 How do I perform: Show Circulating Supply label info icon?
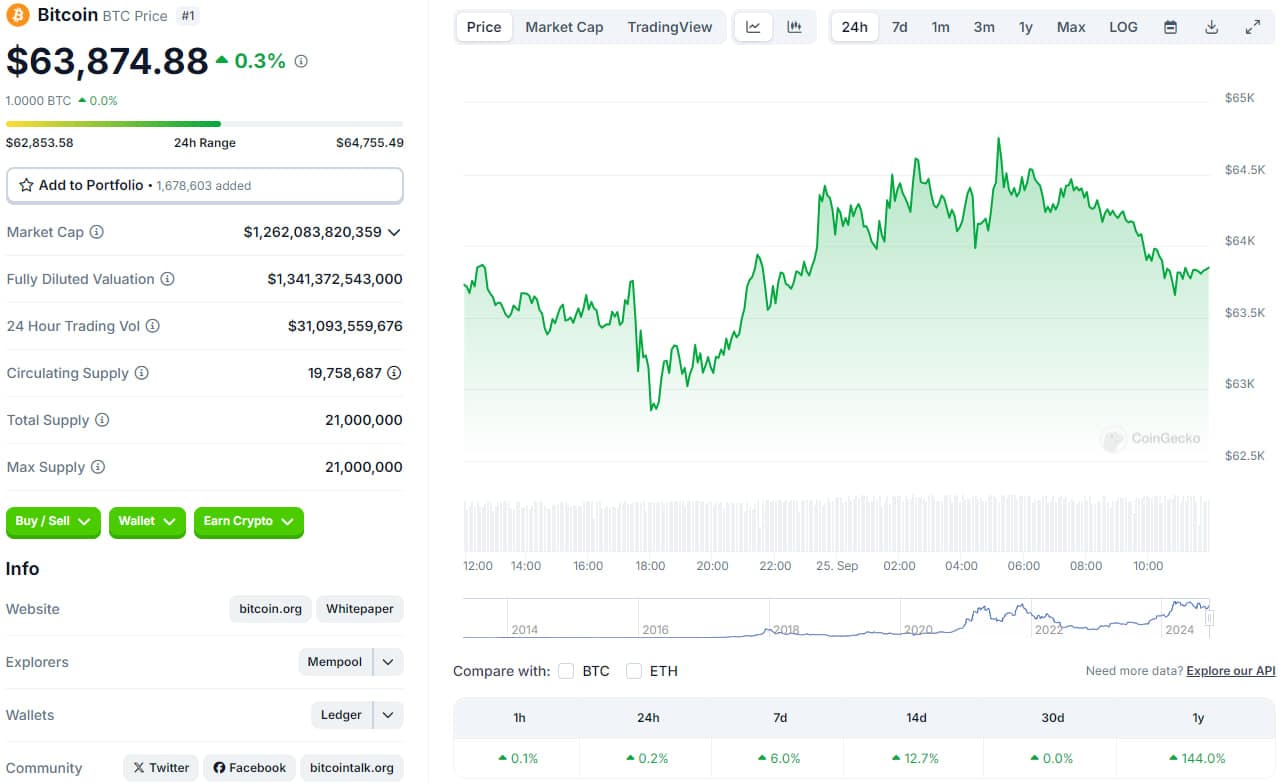[142, 373]
